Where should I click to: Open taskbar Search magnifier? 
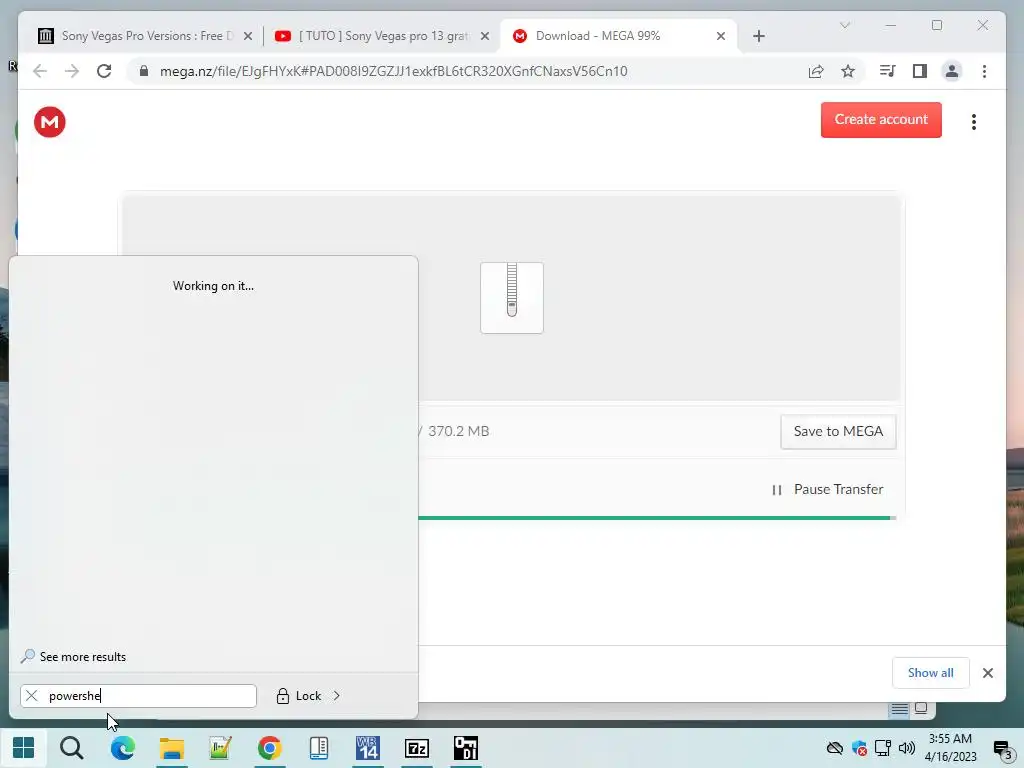tap(72, 748)
